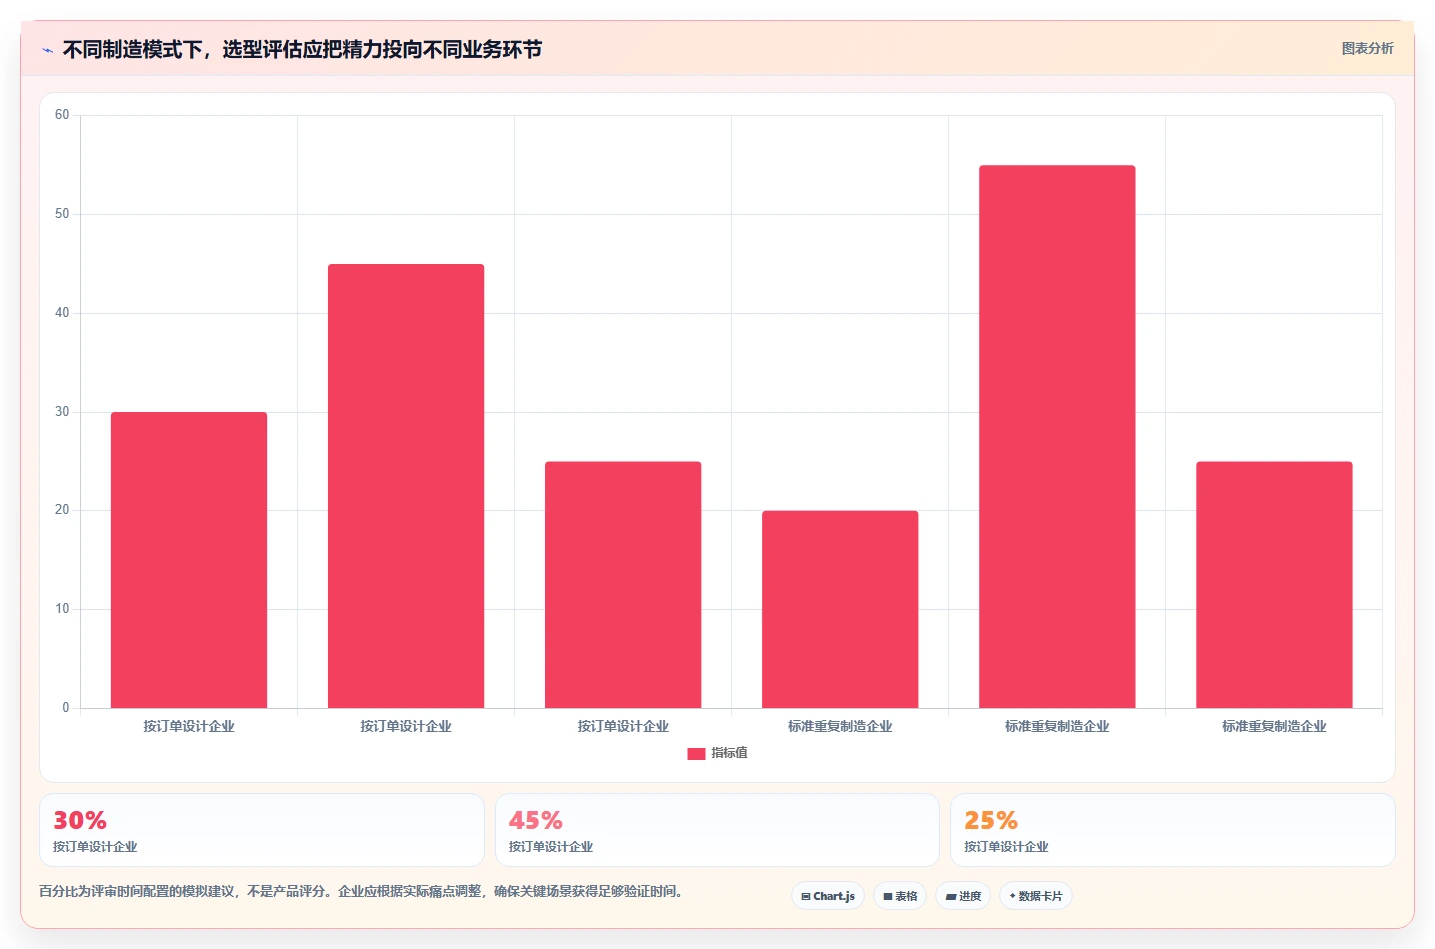Click the footnote starting 百分比为评审时间配置
The width and height of the screenshot is (1435, 949).
(361, 891)
